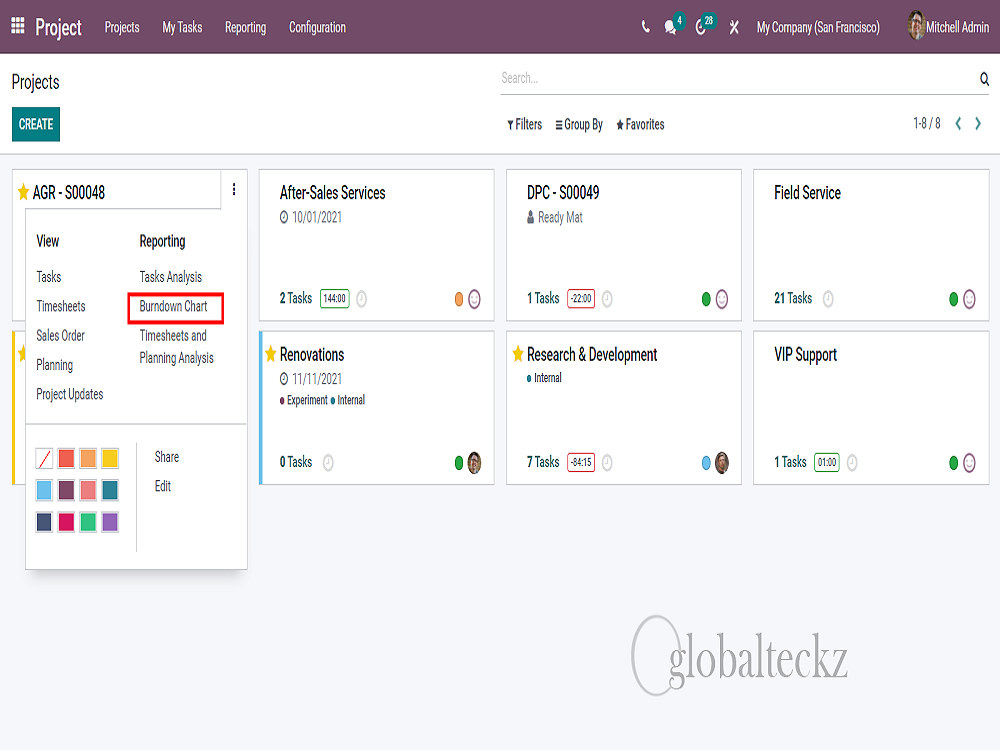The width and height of the screenshot is (1000, 750).
Task: Open the apps grid menu icon
Action: (x=18, y=26)
